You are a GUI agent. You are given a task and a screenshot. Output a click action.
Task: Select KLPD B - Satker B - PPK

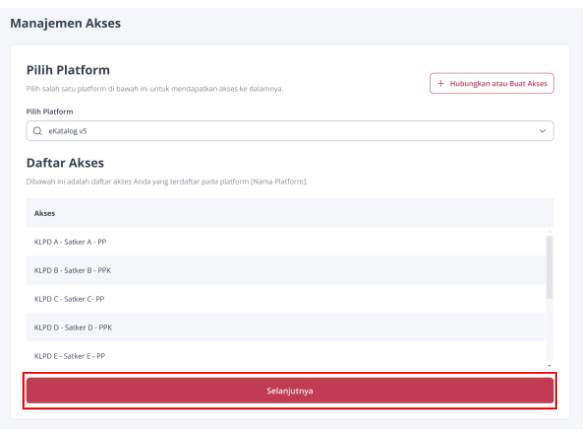(286, 270)
